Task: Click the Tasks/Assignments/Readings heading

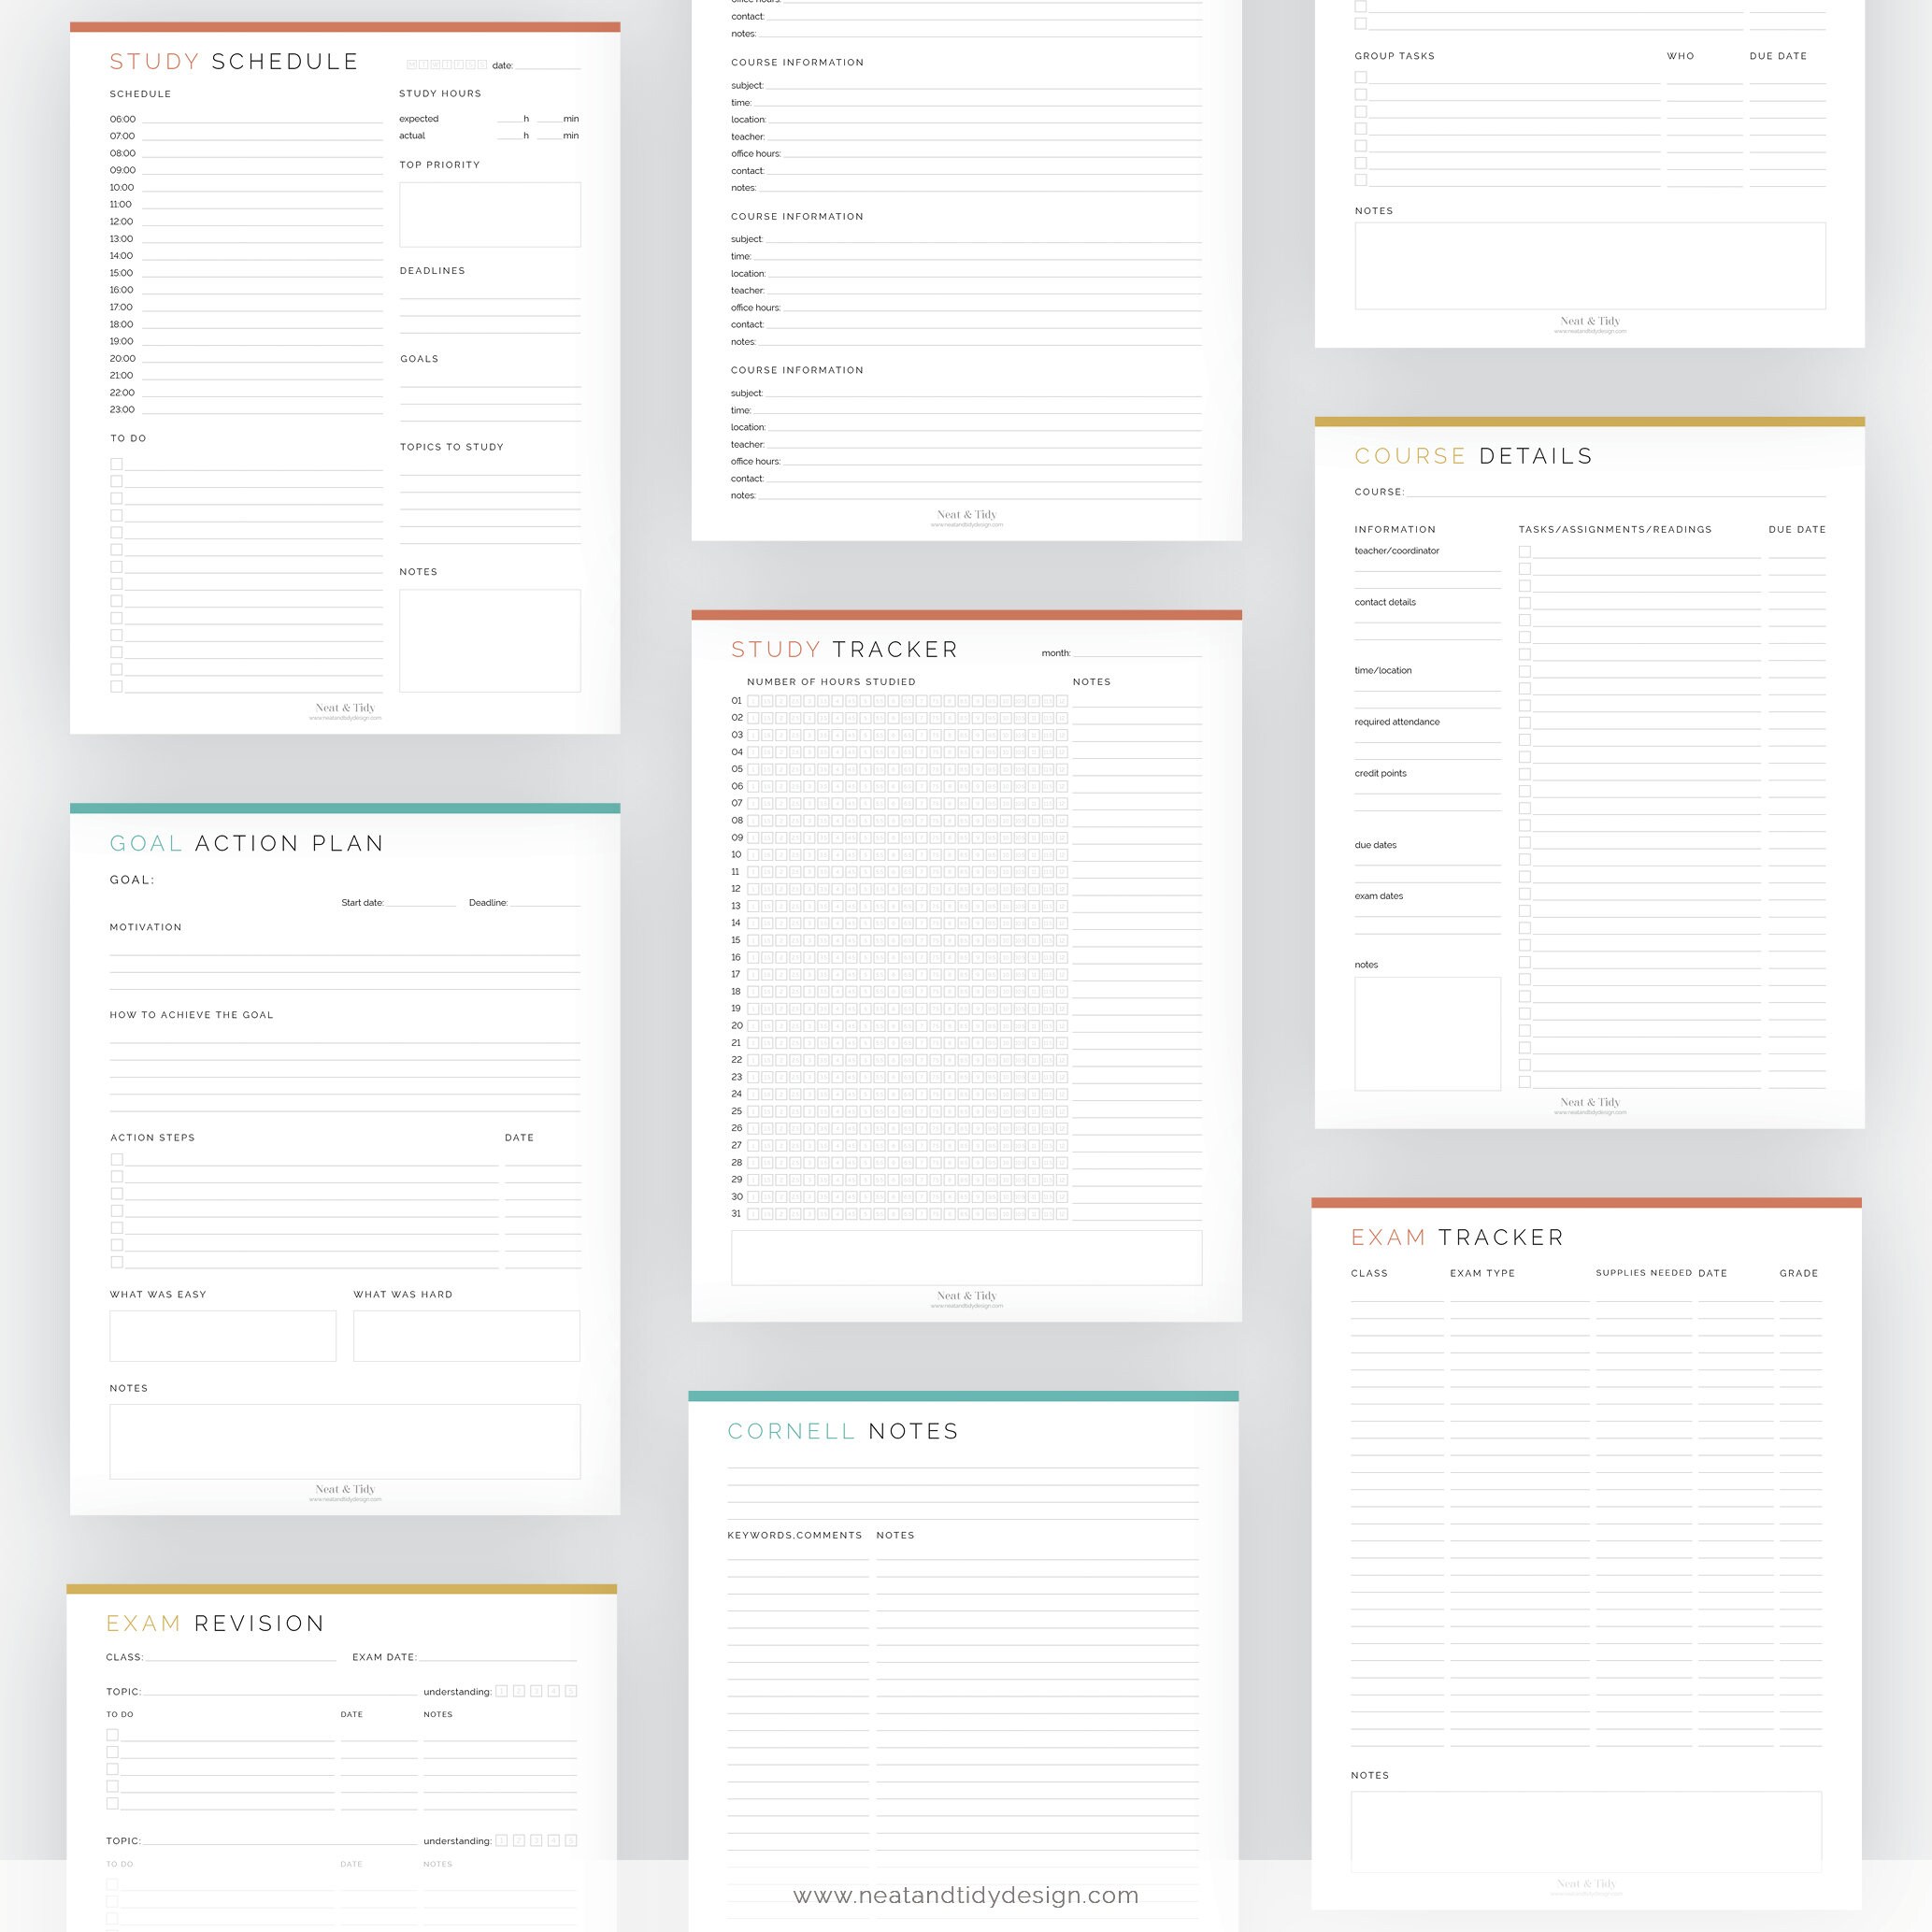Action: 1615,529
